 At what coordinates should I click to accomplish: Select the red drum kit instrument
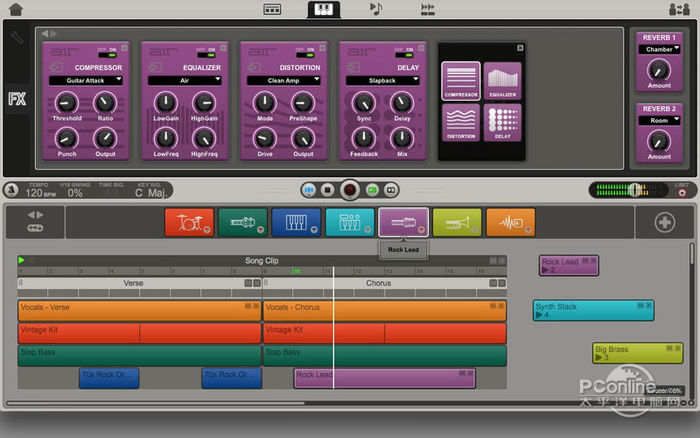pyautogui.click(x=189, y=222)
